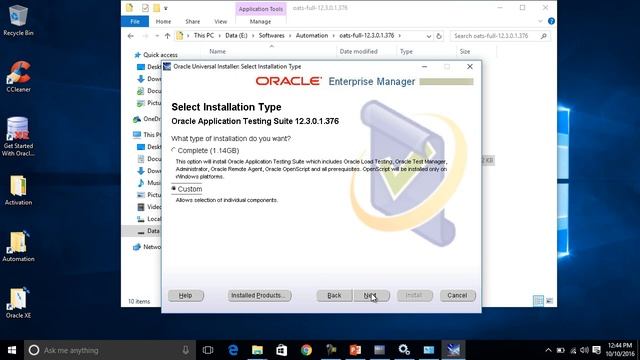The height and width of the screenshot is (360, 640).
Task: Open Settings gear on taskbar
Action: [x=404, y=350]
